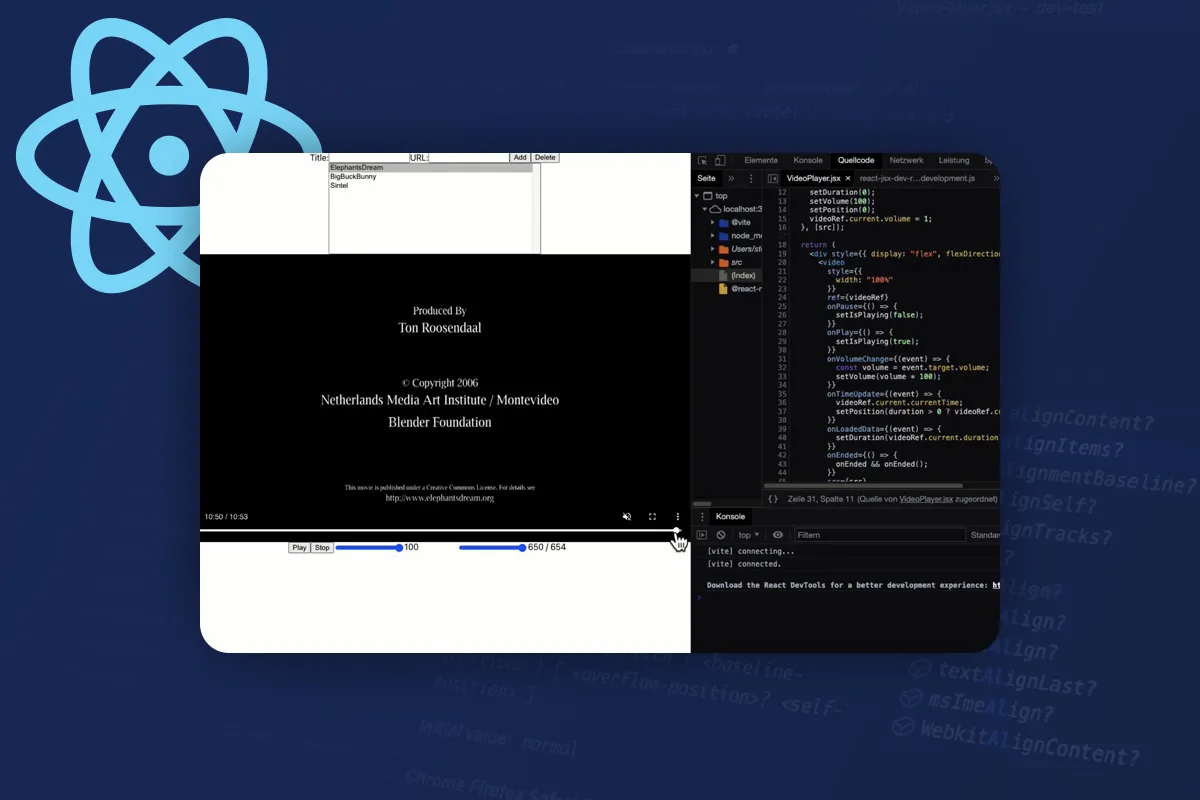Screen dimensions: 1200x800
Task: Click the playlist vertical scrollbar
Action: click(536, 208)
